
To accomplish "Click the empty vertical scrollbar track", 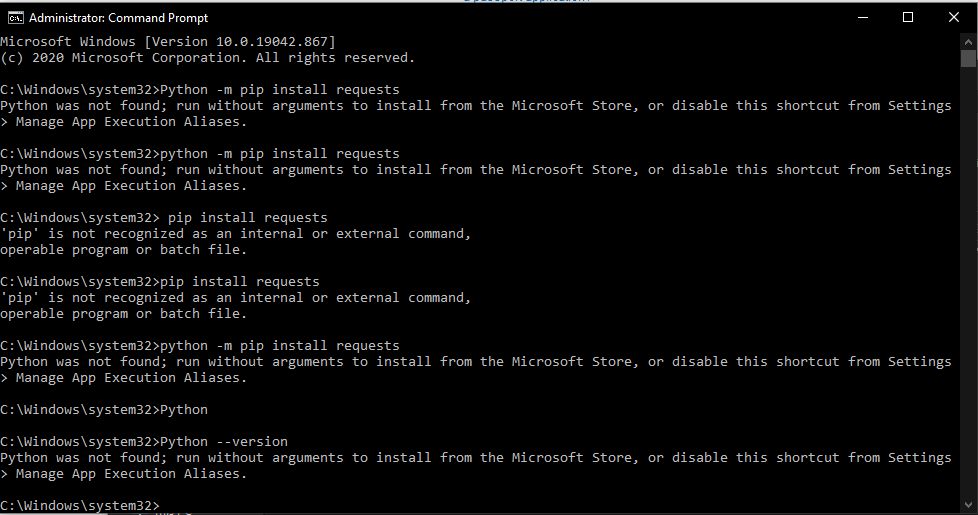I will click(x=968, y=281).
